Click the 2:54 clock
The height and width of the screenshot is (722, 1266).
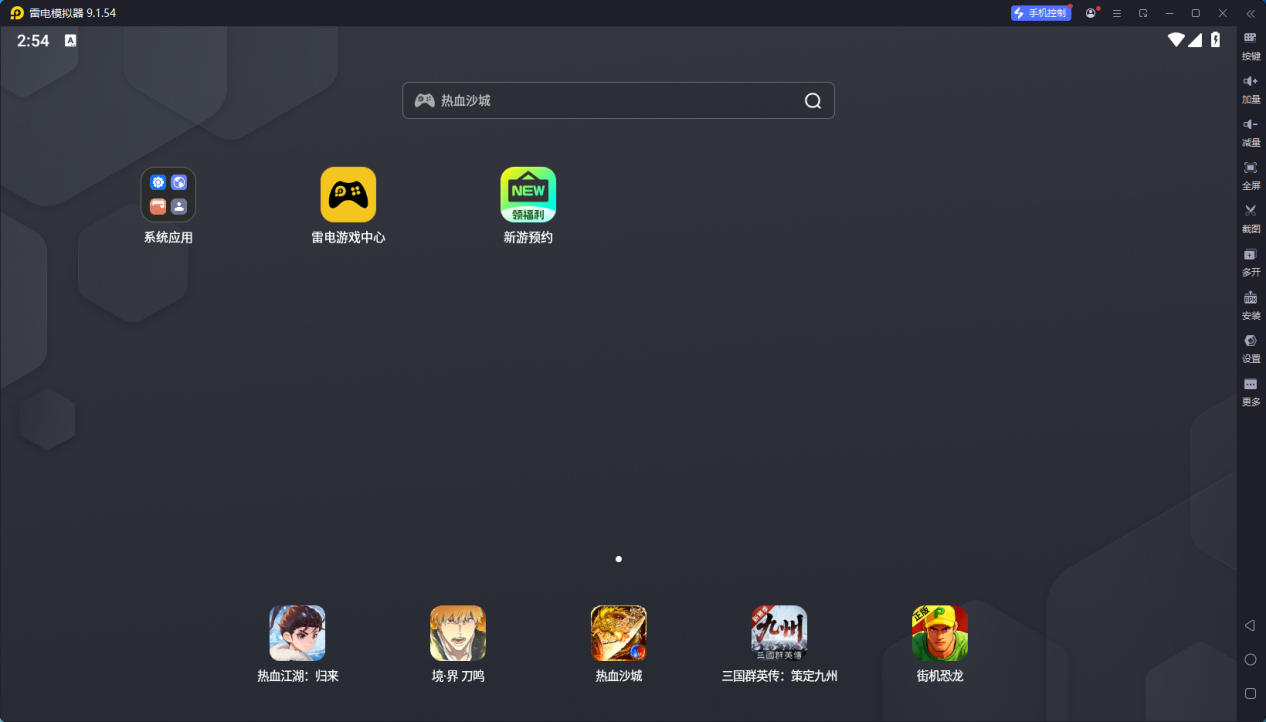[33, 41]
